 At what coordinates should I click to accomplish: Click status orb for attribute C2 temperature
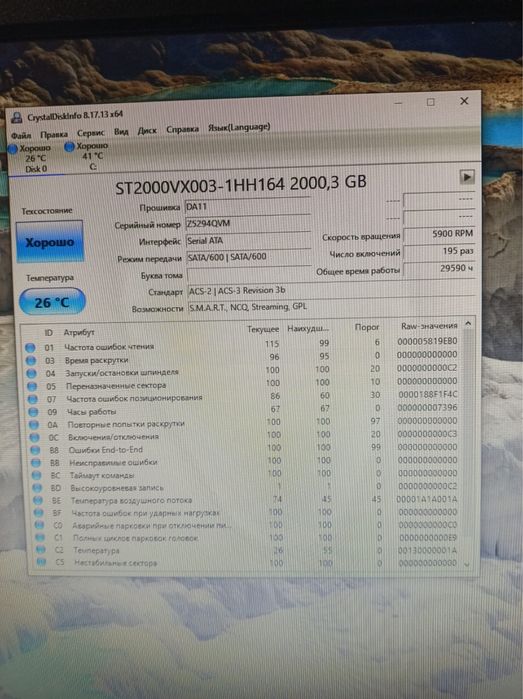41,550
